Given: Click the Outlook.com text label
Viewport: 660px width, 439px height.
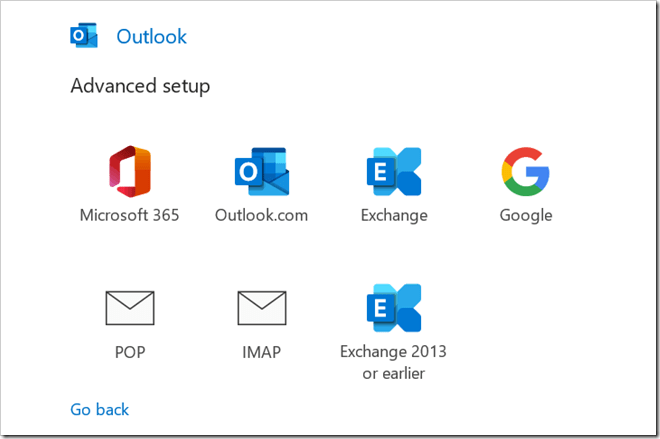Looking at the screenshot, I should click(x=261, y=215).
